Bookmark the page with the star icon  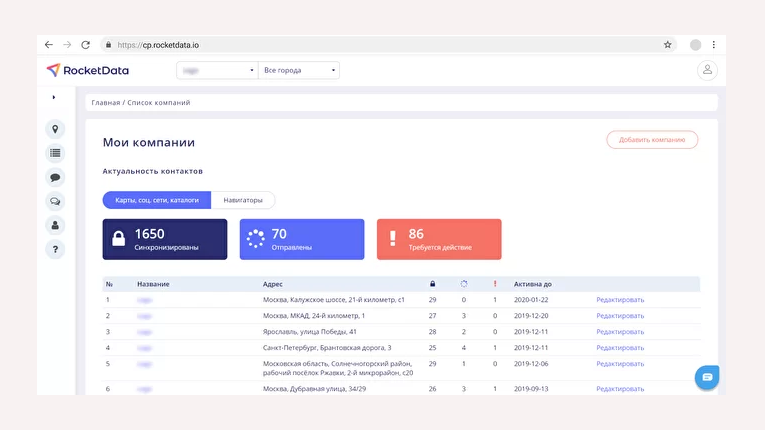pos(667,45)
